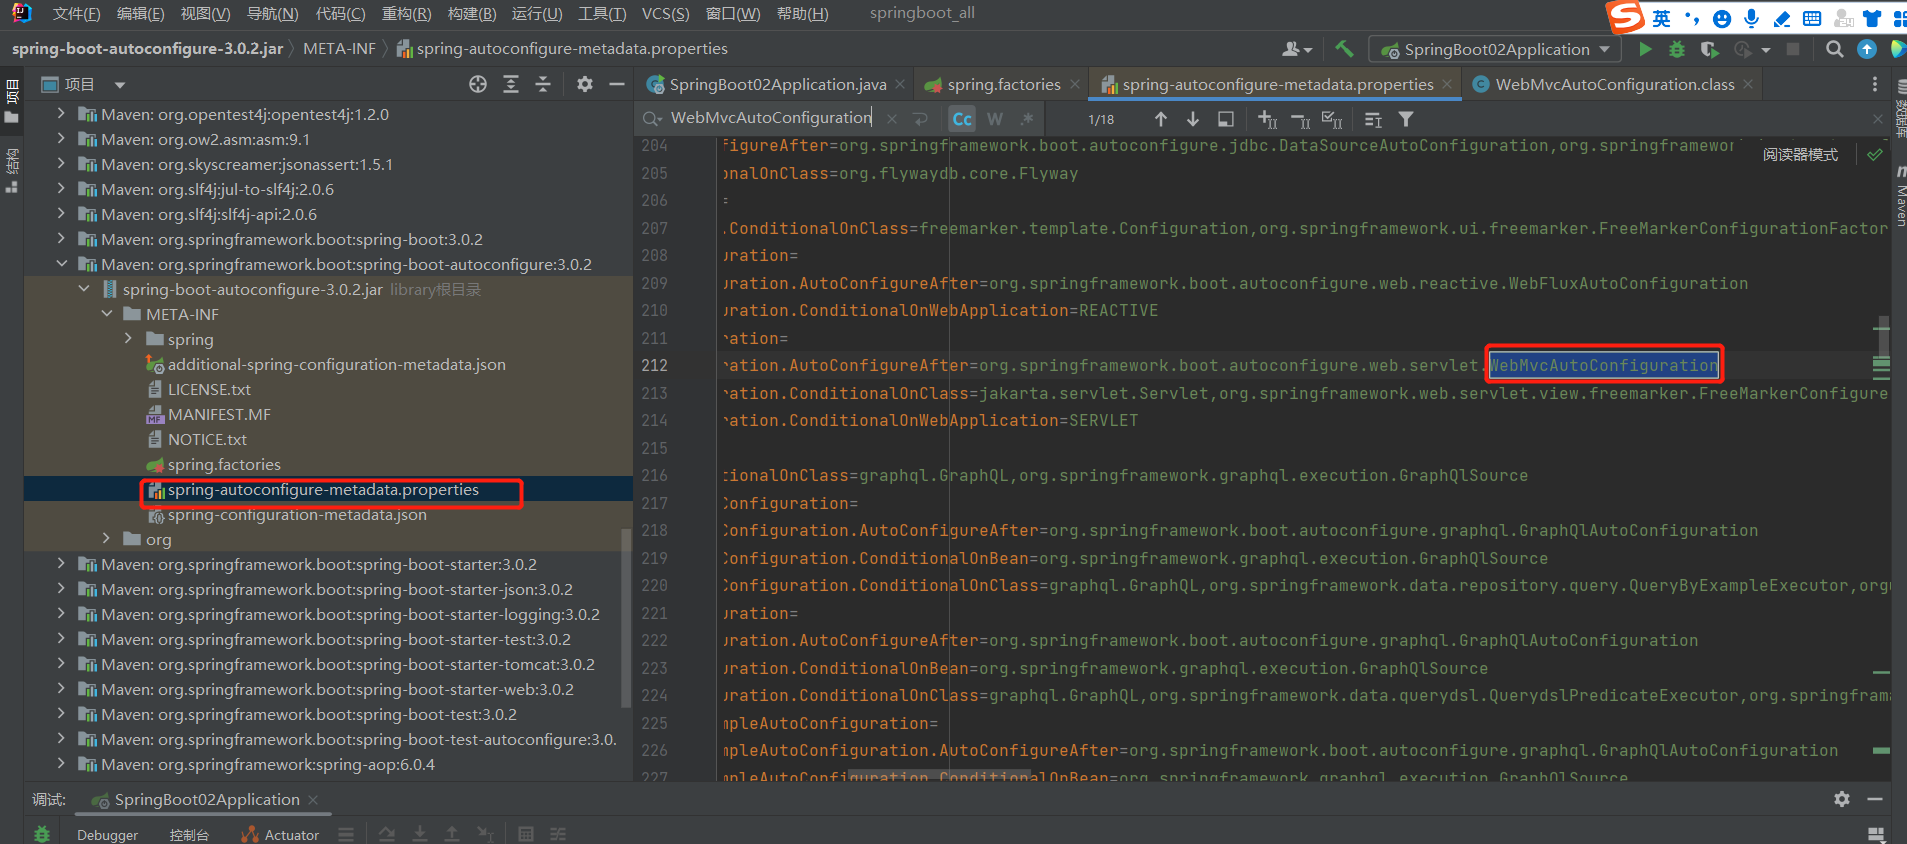Clear the search field text

(x=892, y=118)
